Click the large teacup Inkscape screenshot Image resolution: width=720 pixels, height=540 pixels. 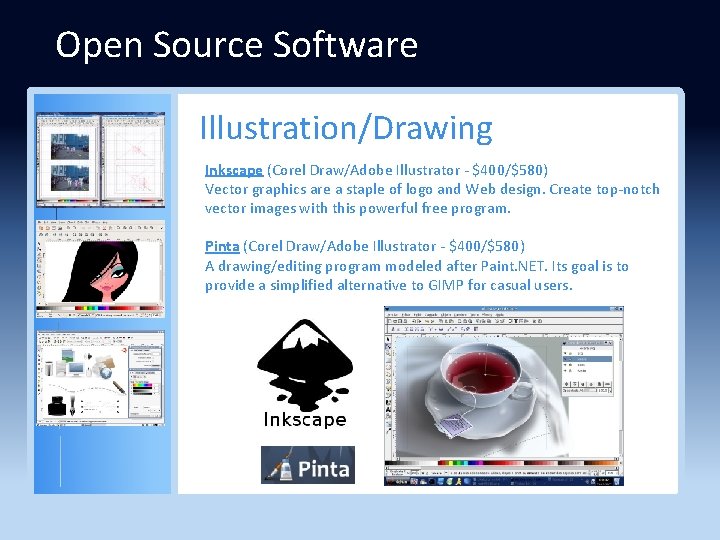tap(504, 396)
